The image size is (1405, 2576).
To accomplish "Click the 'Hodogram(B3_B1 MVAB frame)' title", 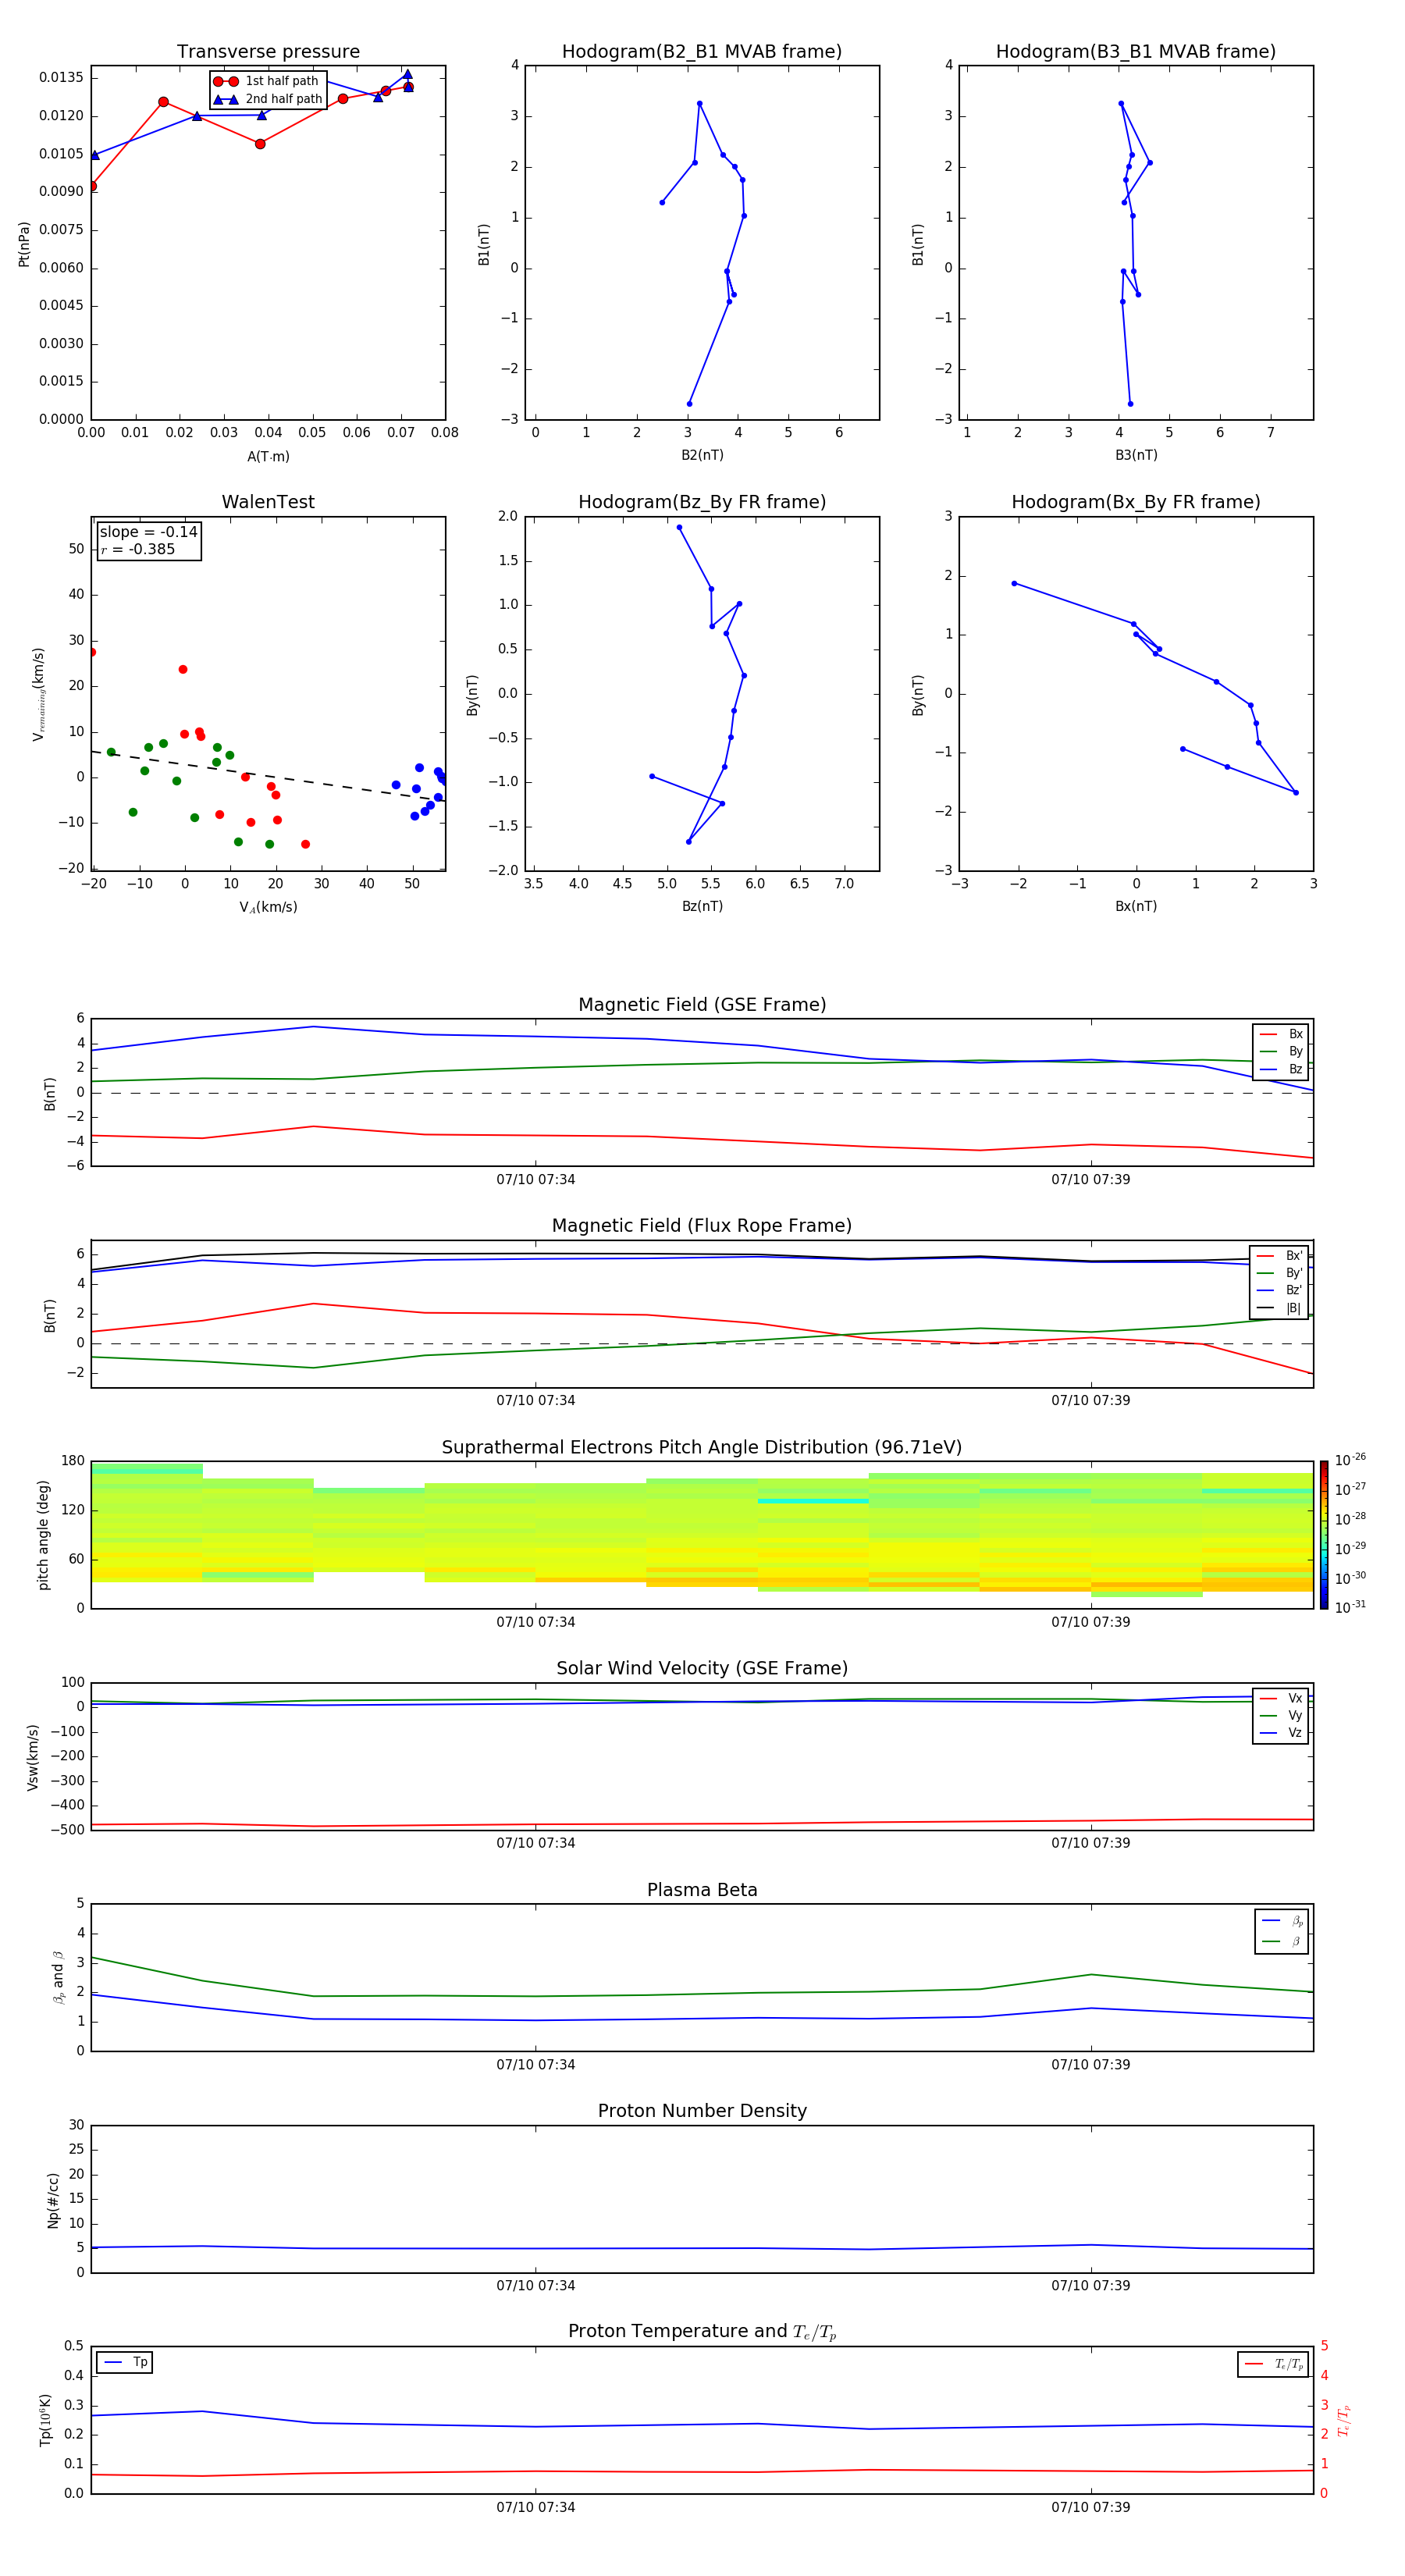I will 1136,51.
